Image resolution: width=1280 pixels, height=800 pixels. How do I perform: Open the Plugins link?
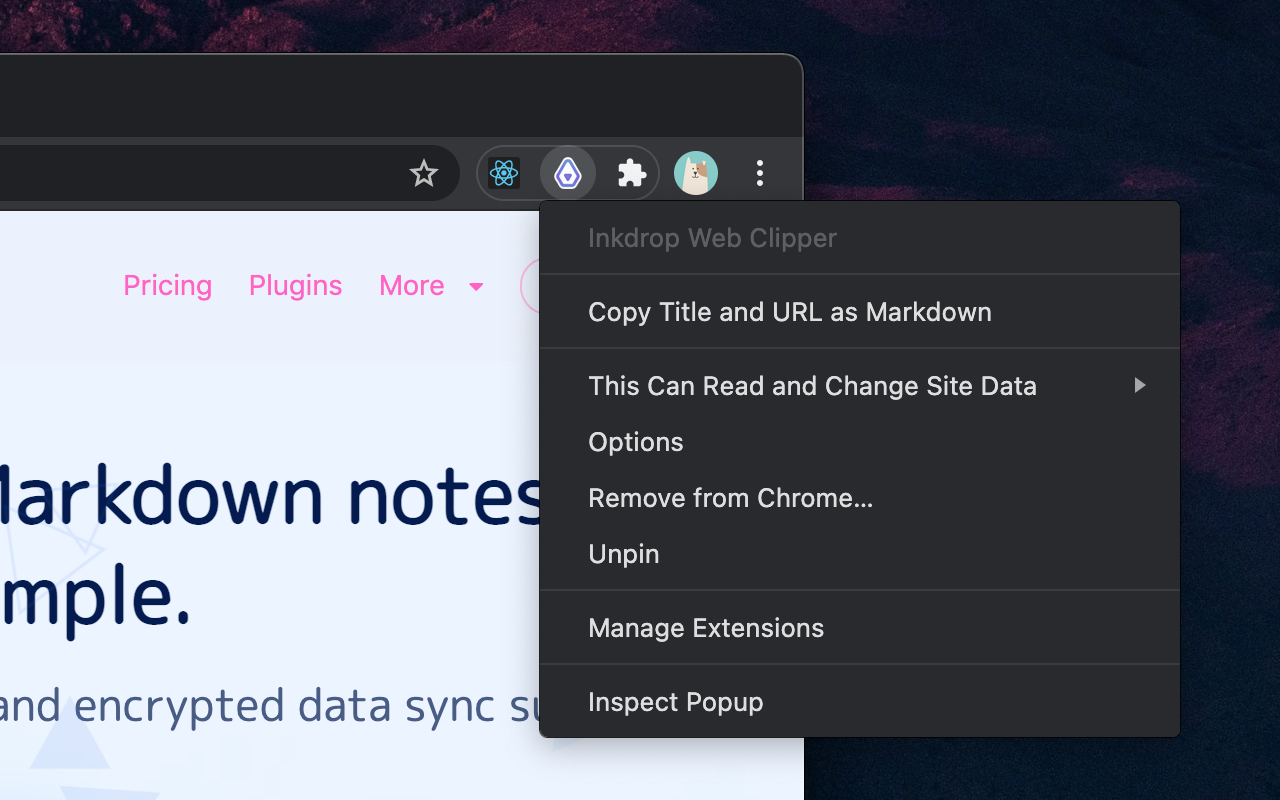pyautogui.click(x=295, y=286)
